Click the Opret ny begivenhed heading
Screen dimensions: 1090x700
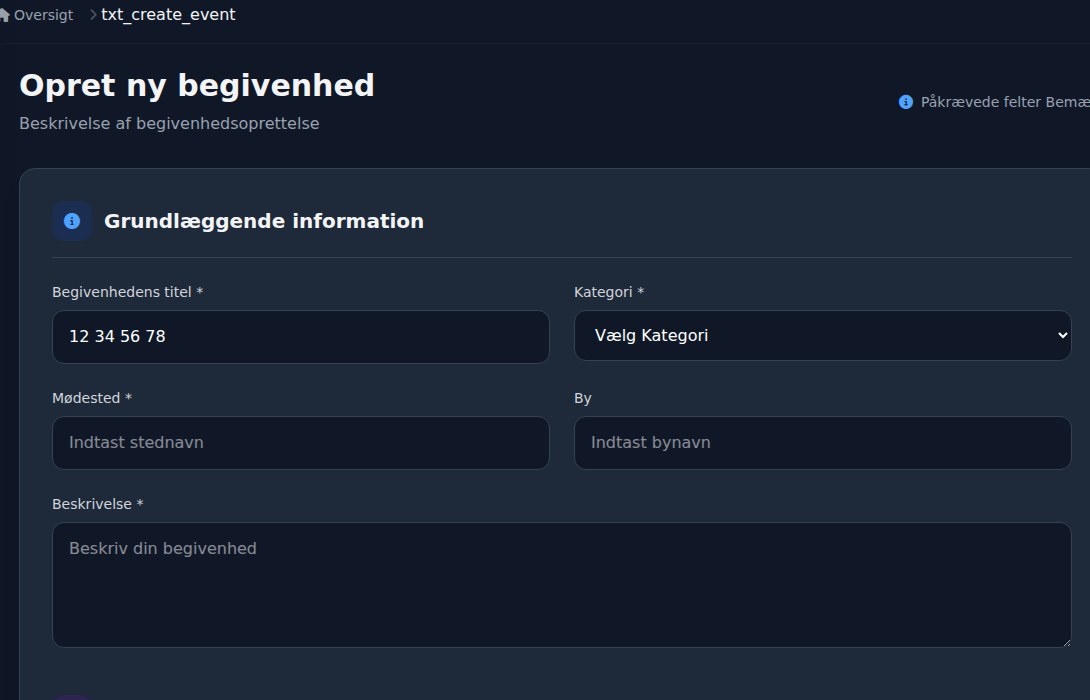tap(197, 86)
